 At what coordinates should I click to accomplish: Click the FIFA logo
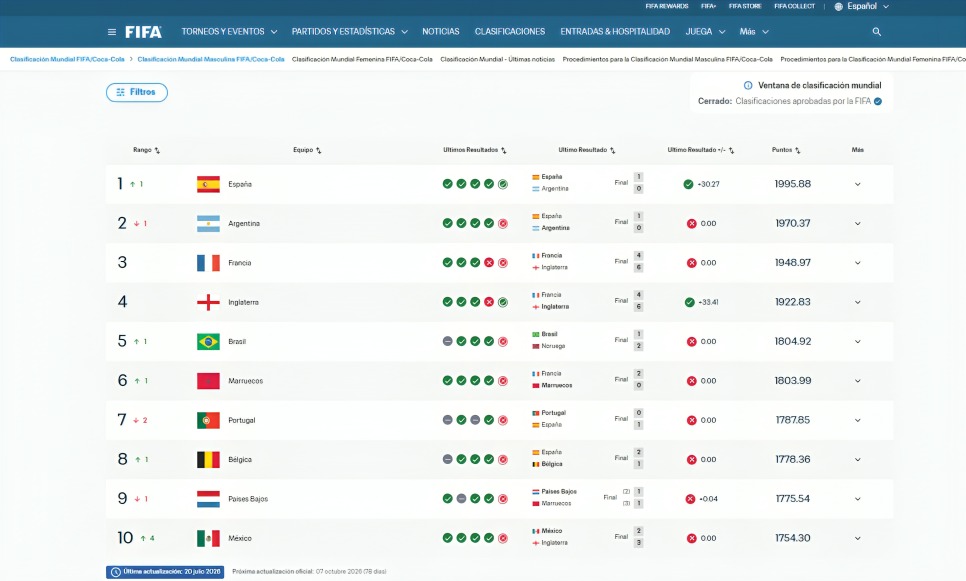coord(144,32)
